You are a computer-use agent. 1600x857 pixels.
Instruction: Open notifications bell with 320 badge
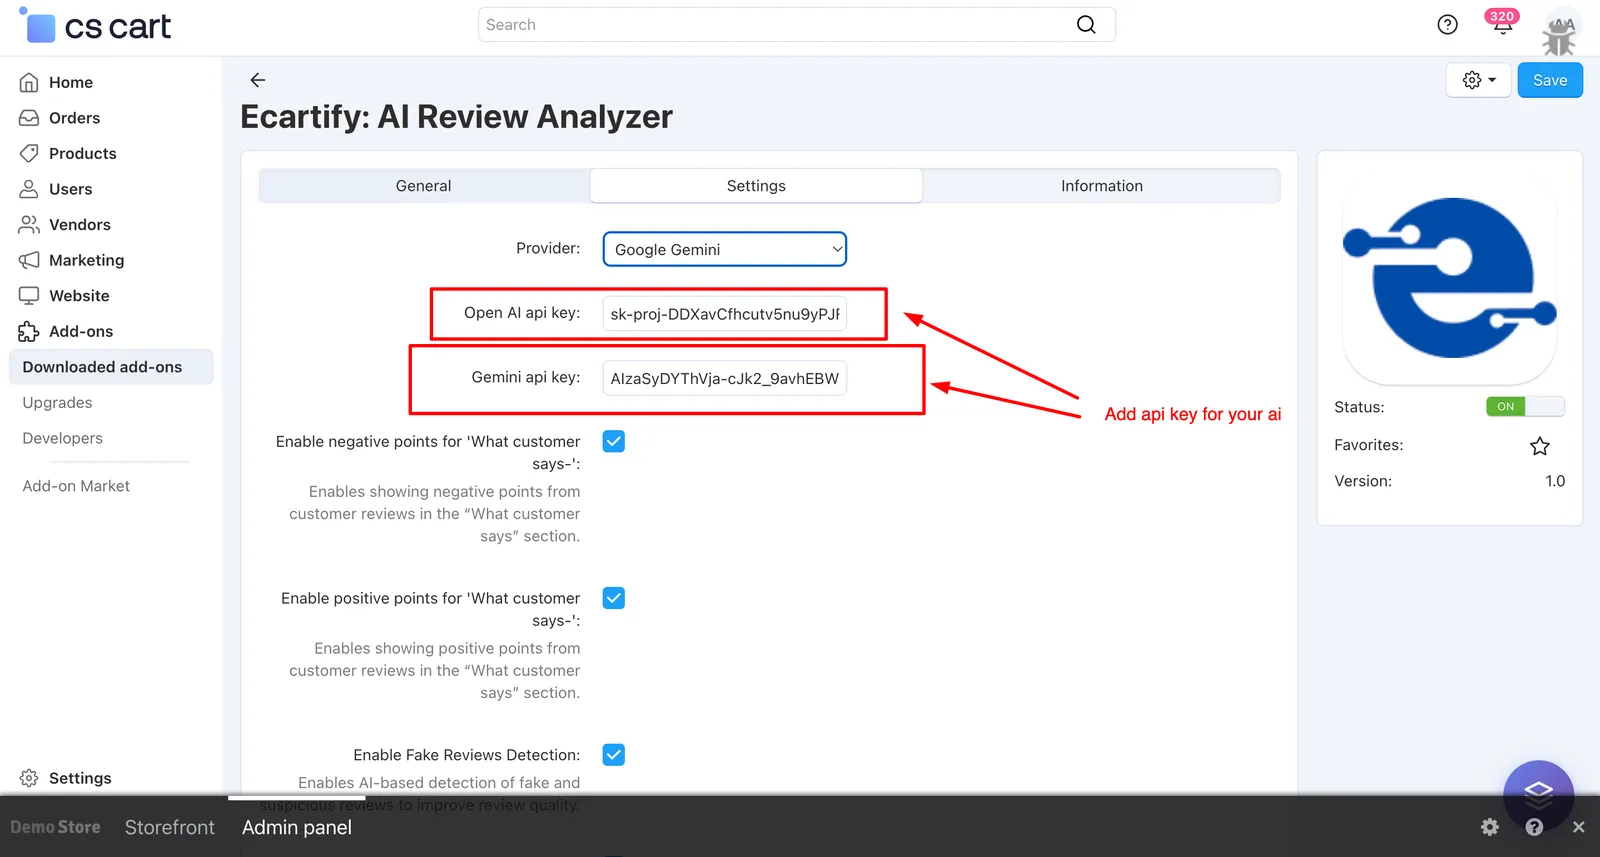pyautogui.click(x=1502, y=23)
